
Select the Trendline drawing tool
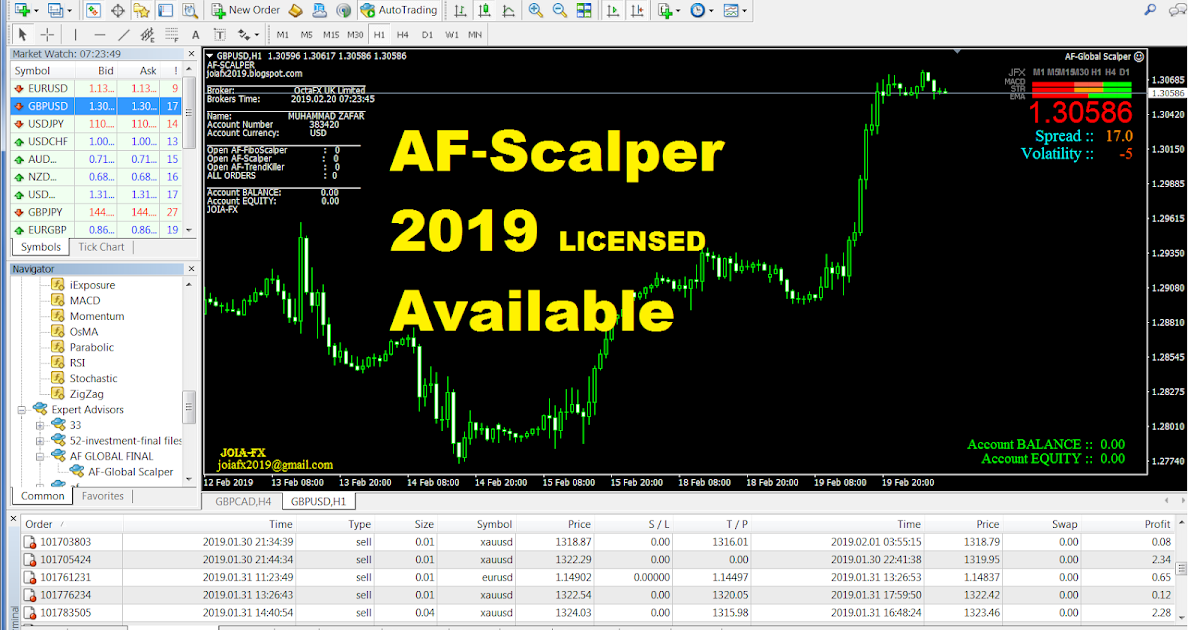tap(124, 35)
